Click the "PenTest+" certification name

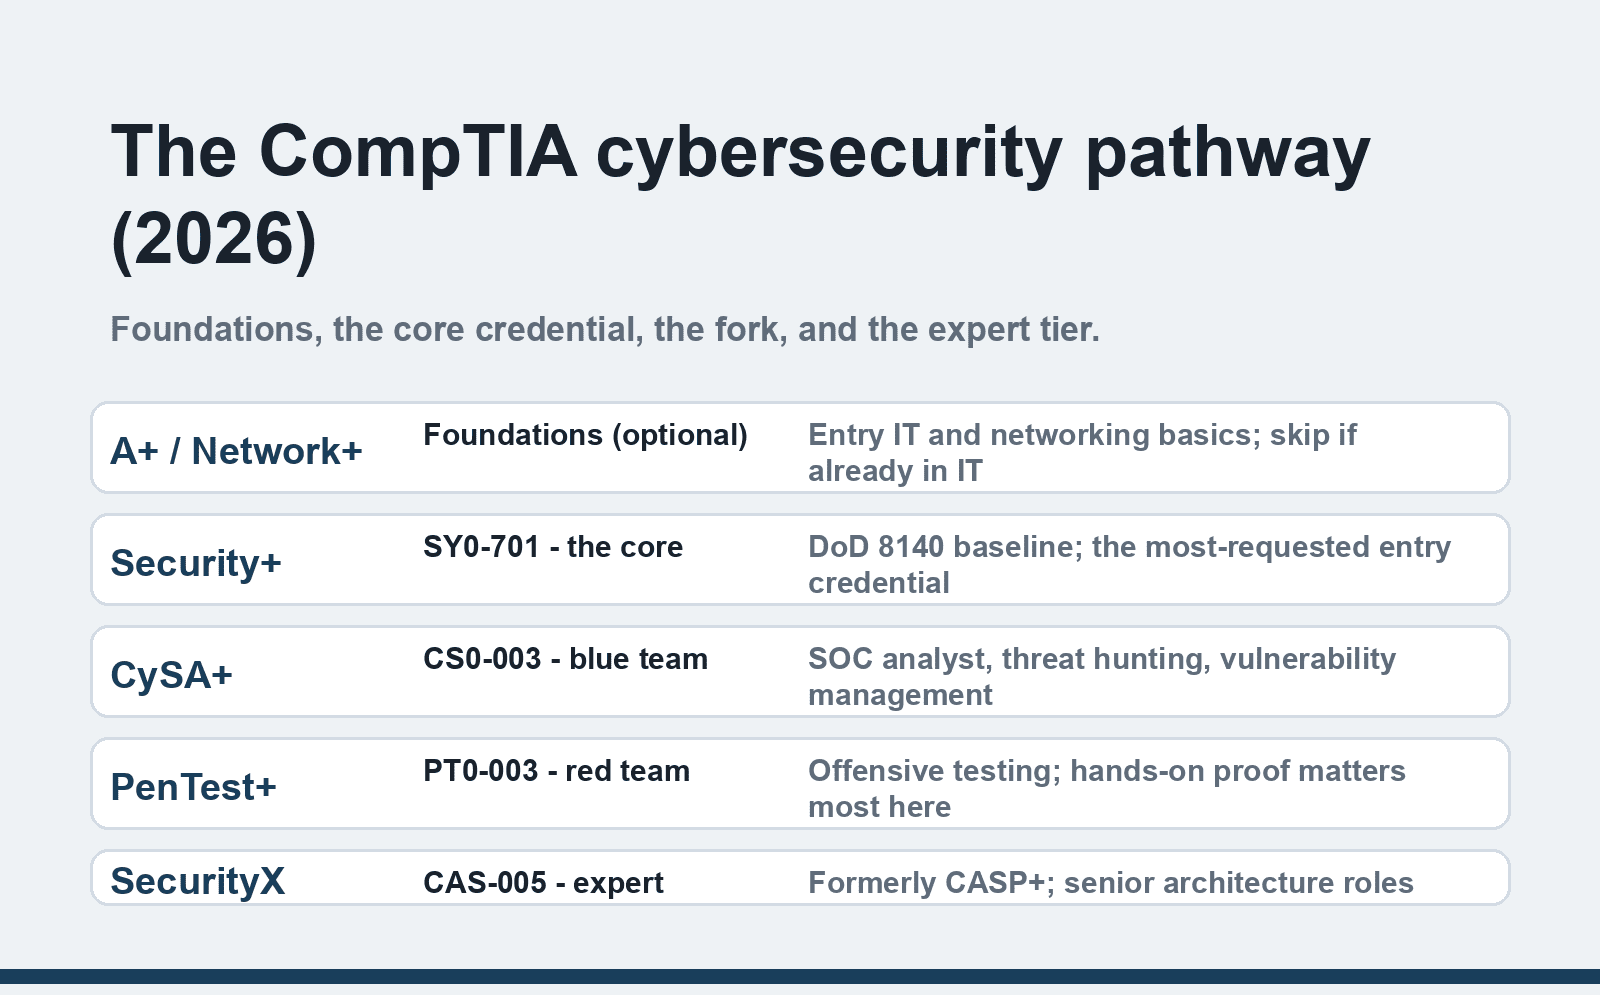[193, 787]
